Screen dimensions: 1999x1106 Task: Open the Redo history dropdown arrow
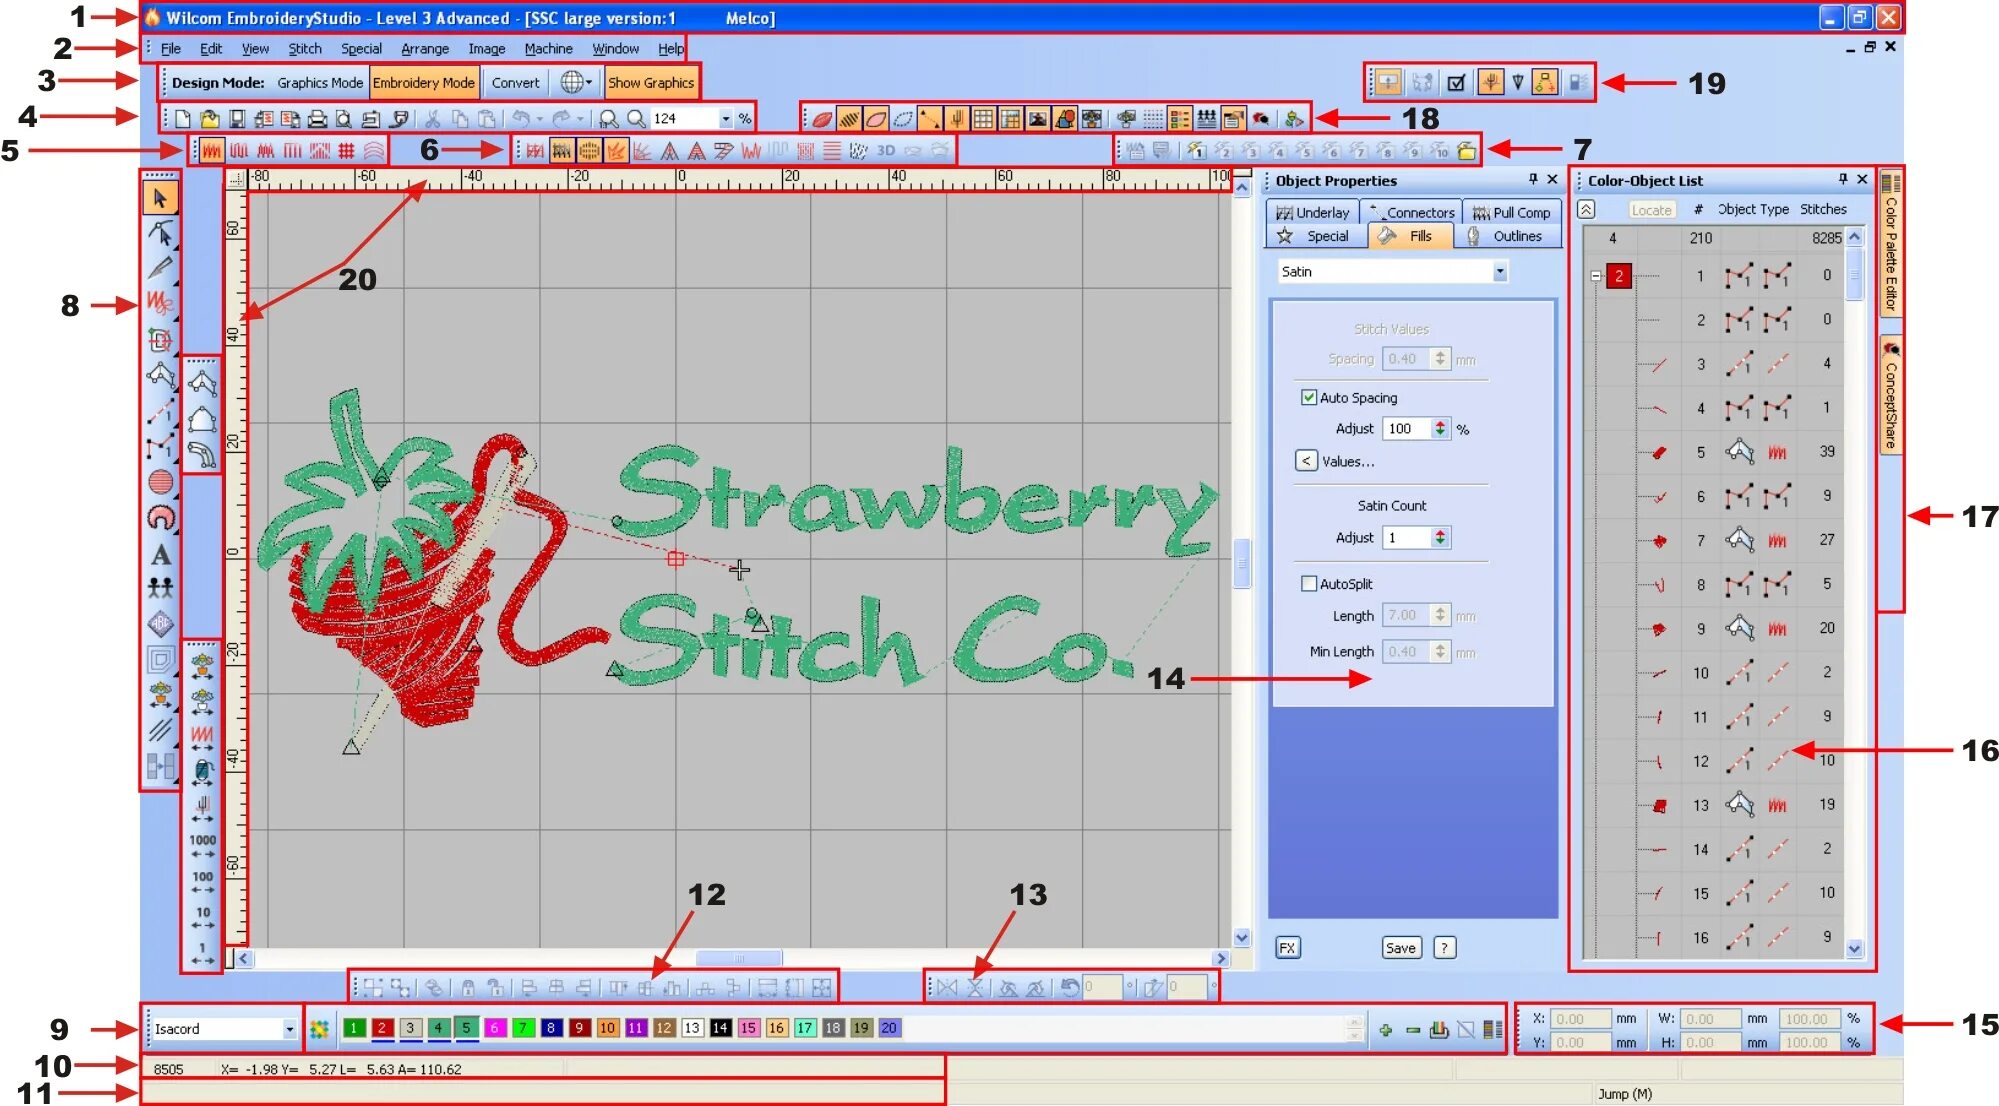click(x=580, y=119)
